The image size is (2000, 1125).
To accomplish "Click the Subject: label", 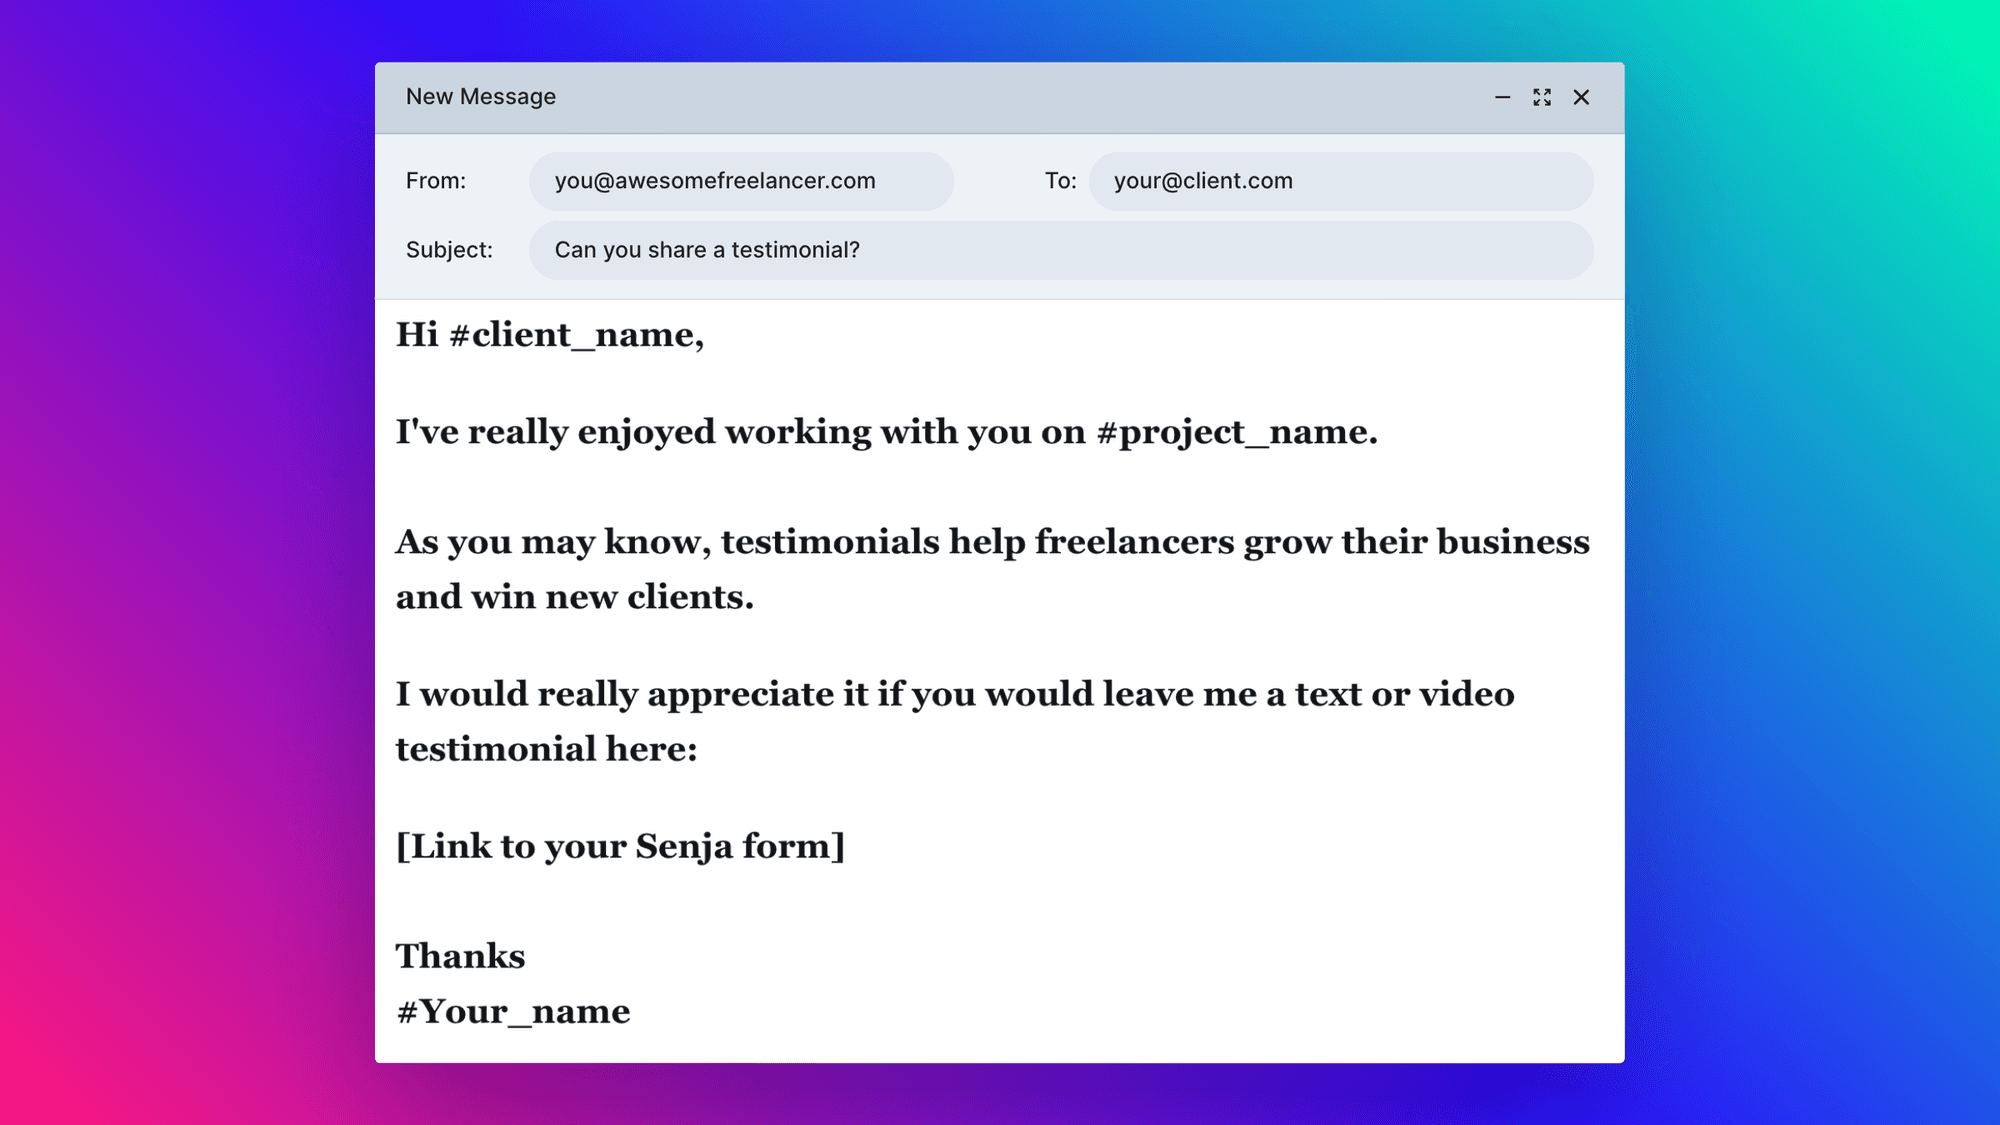I will [x=449, y=250].
